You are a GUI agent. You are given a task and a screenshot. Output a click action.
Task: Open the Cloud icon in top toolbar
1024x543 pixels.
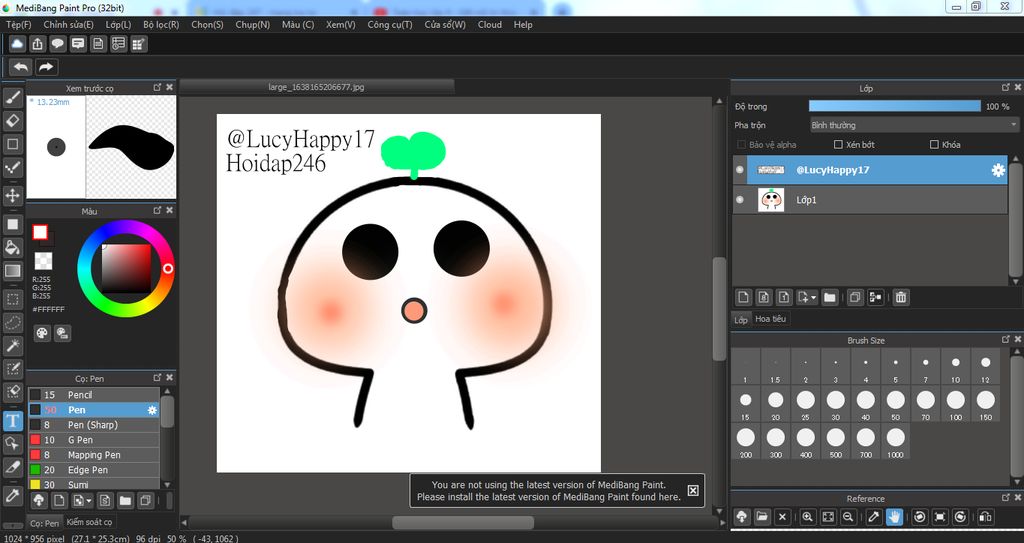(x=17, y=44)
